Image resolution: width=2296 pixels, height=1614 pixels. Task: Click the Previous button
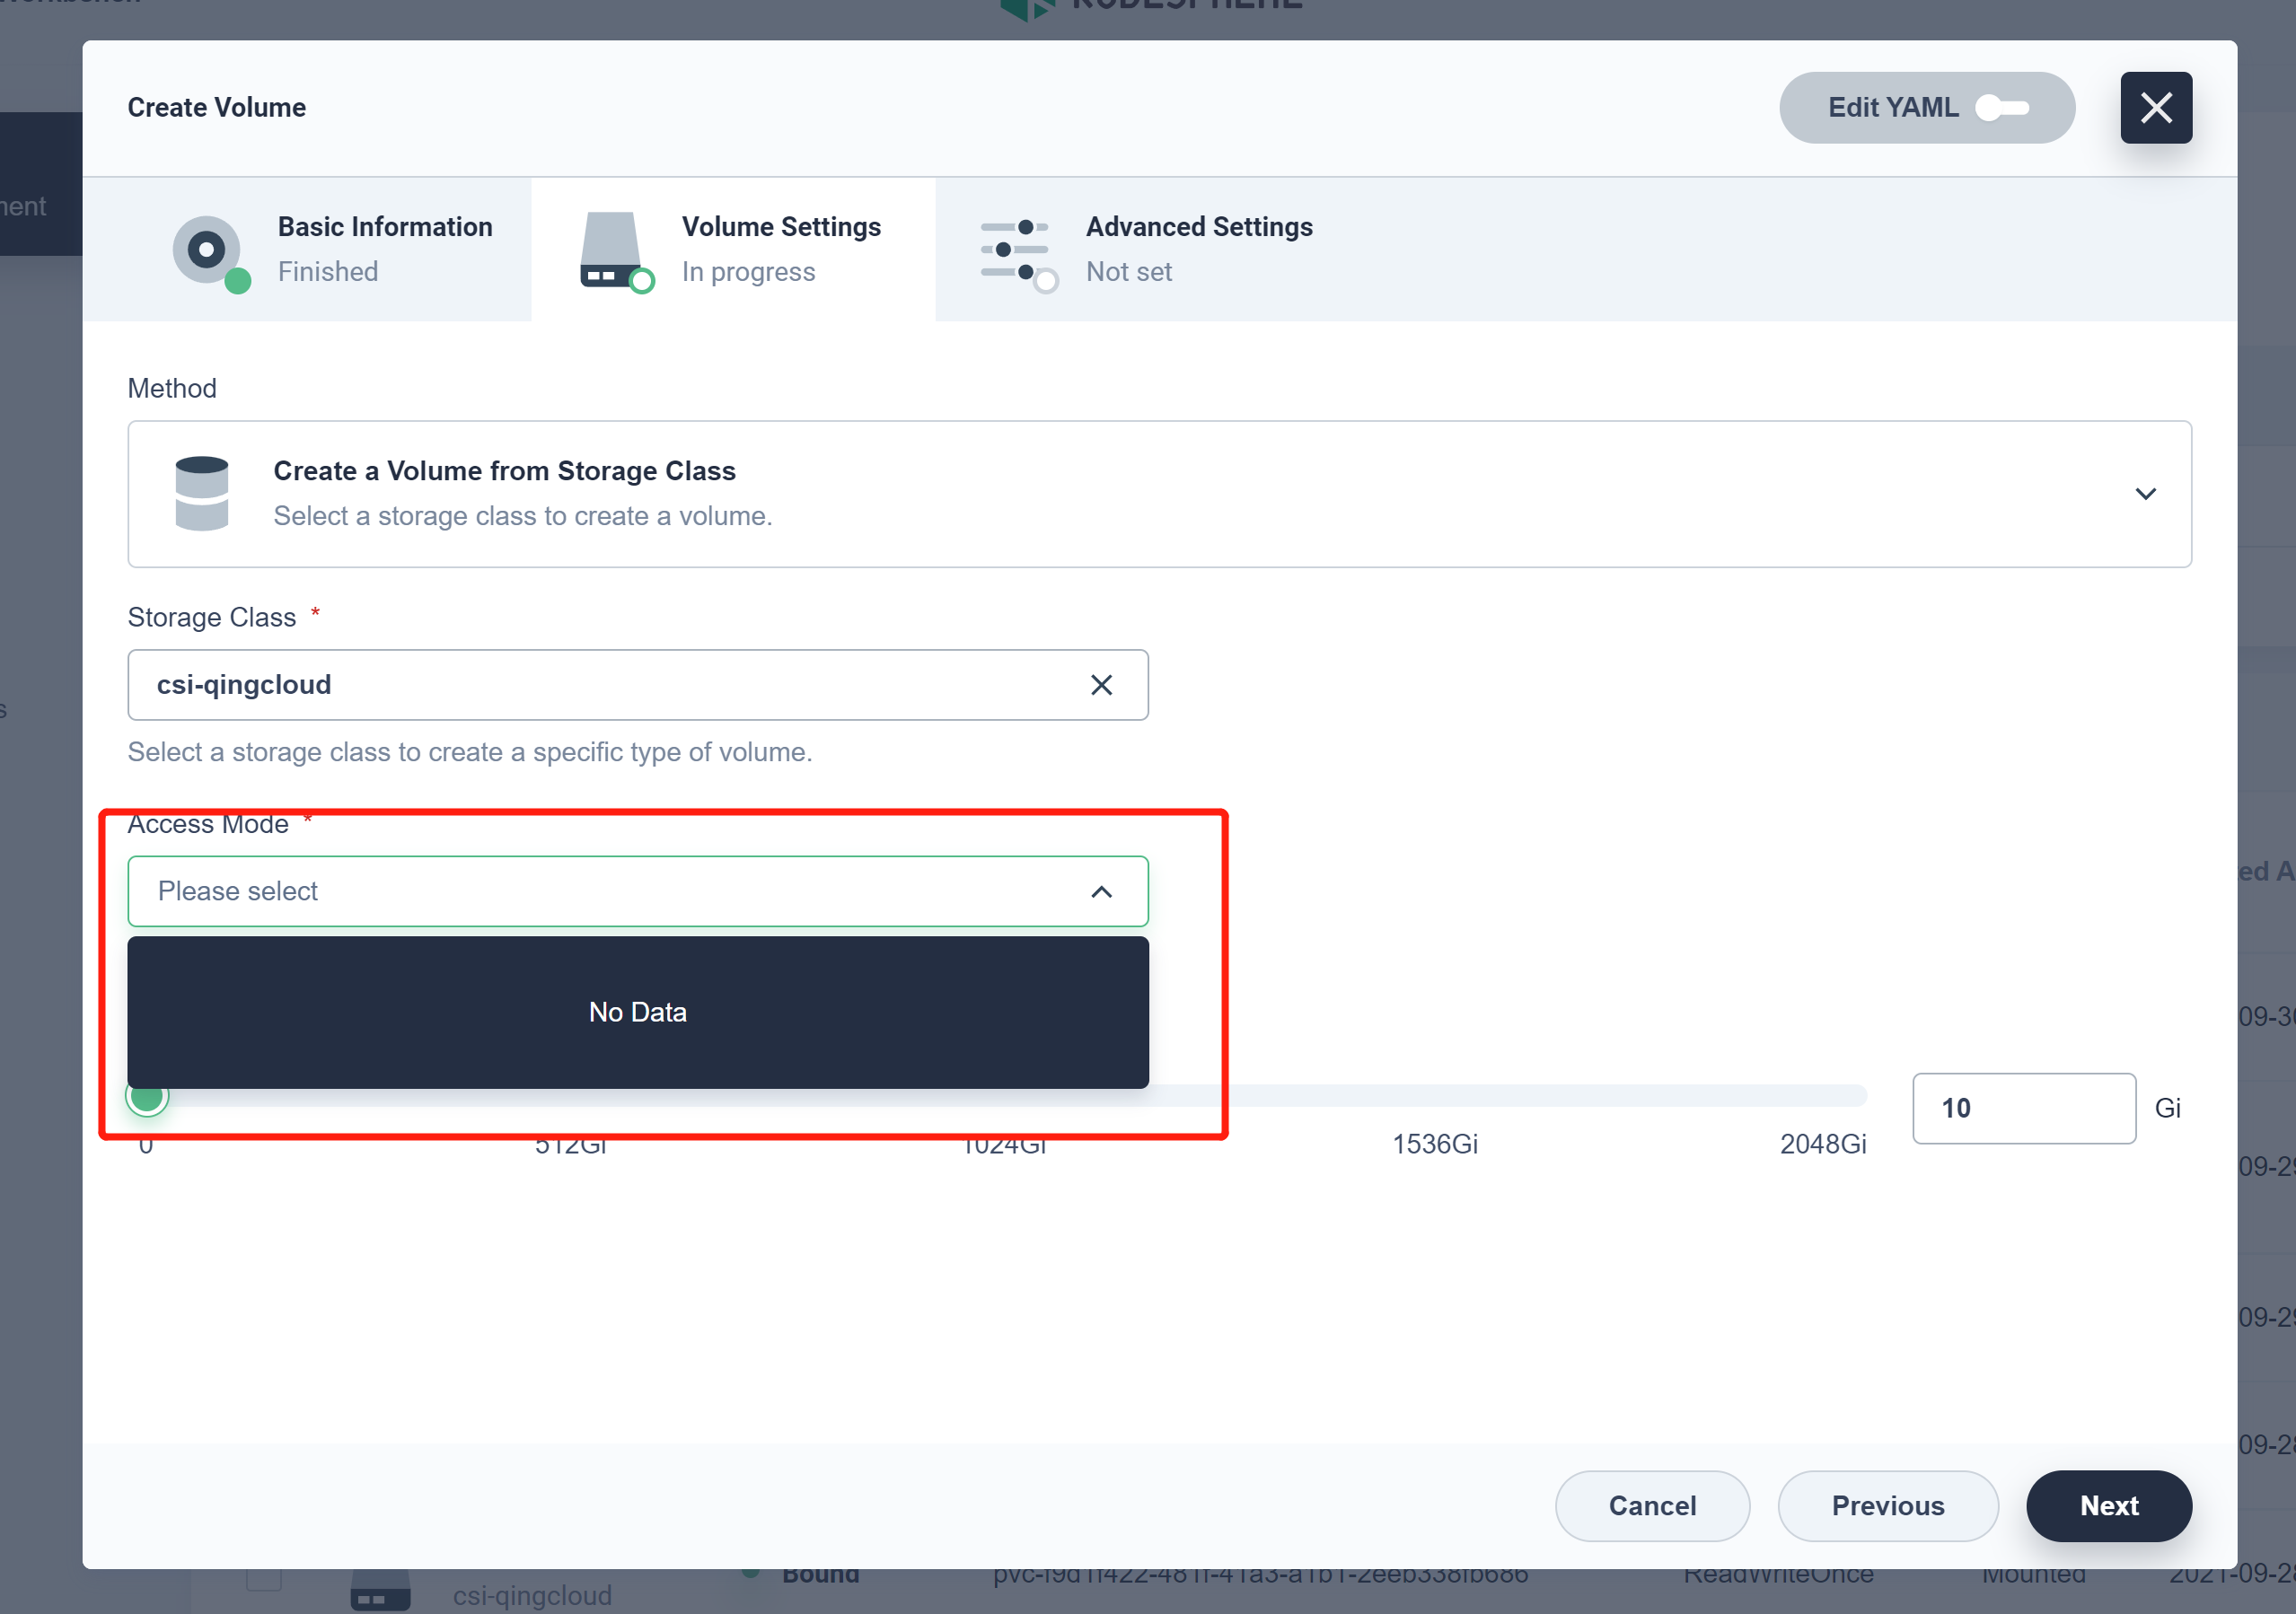click(x=1888, y=1506)
